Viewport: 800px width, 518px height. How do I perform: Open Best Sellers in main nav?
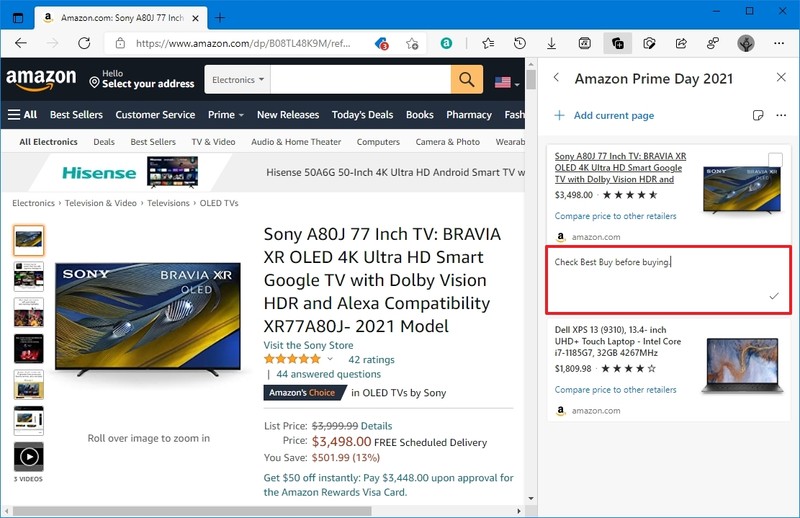76,115
